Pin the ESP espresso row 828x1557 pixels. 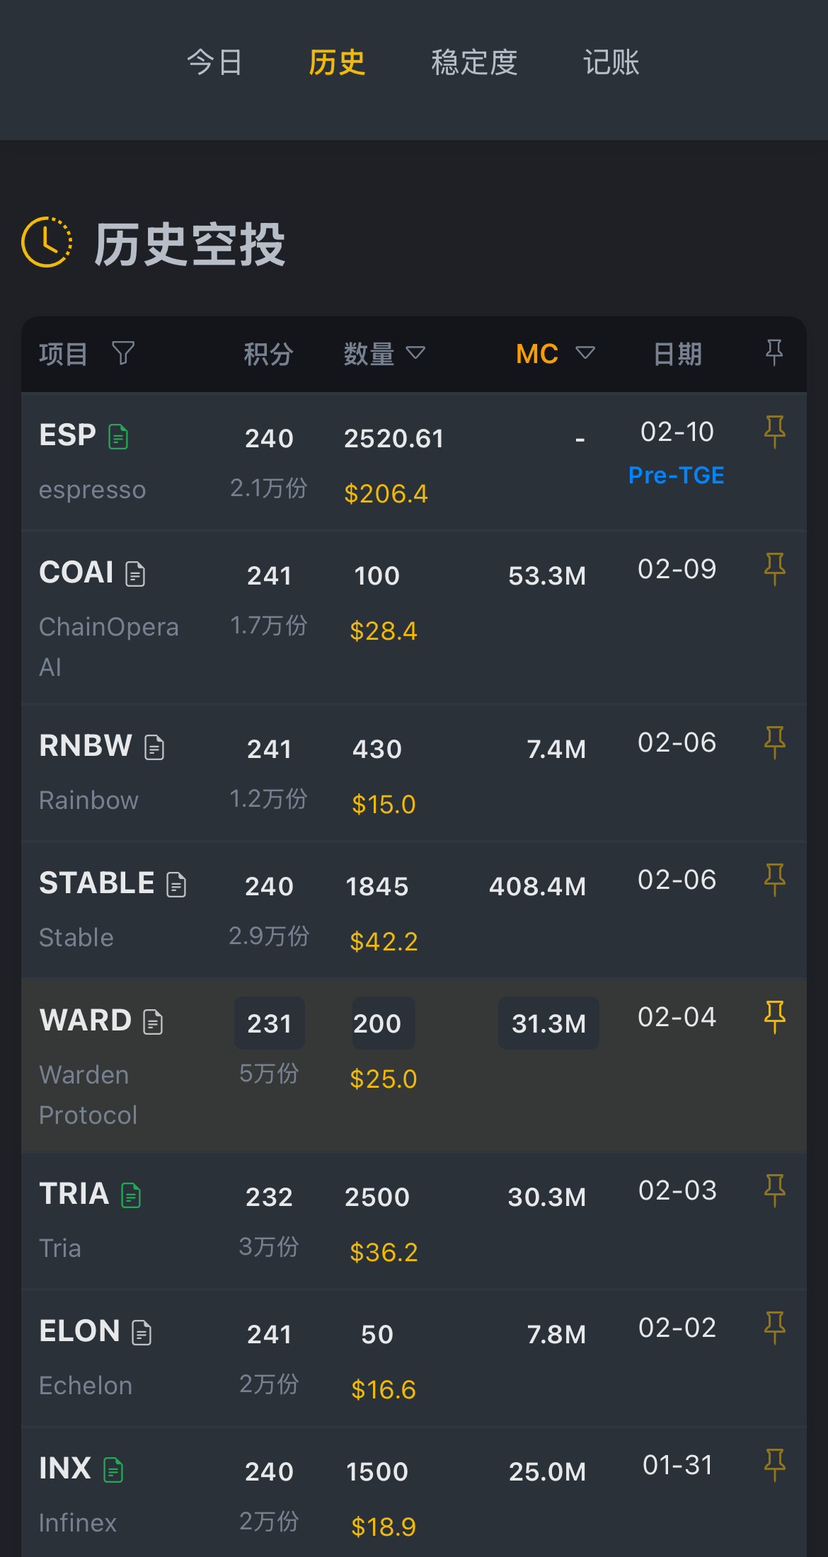(x=774, y=432)
